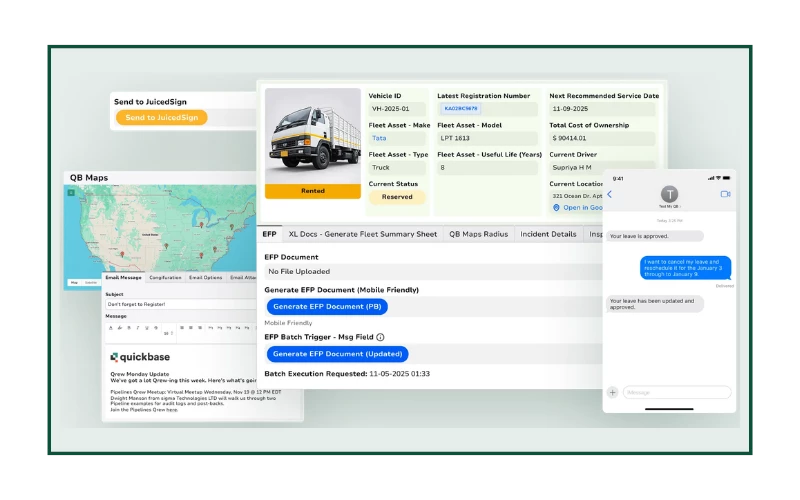Tap the T contact avatar in chat
Viewport: 800px width, 500px height.
[669, 194]
